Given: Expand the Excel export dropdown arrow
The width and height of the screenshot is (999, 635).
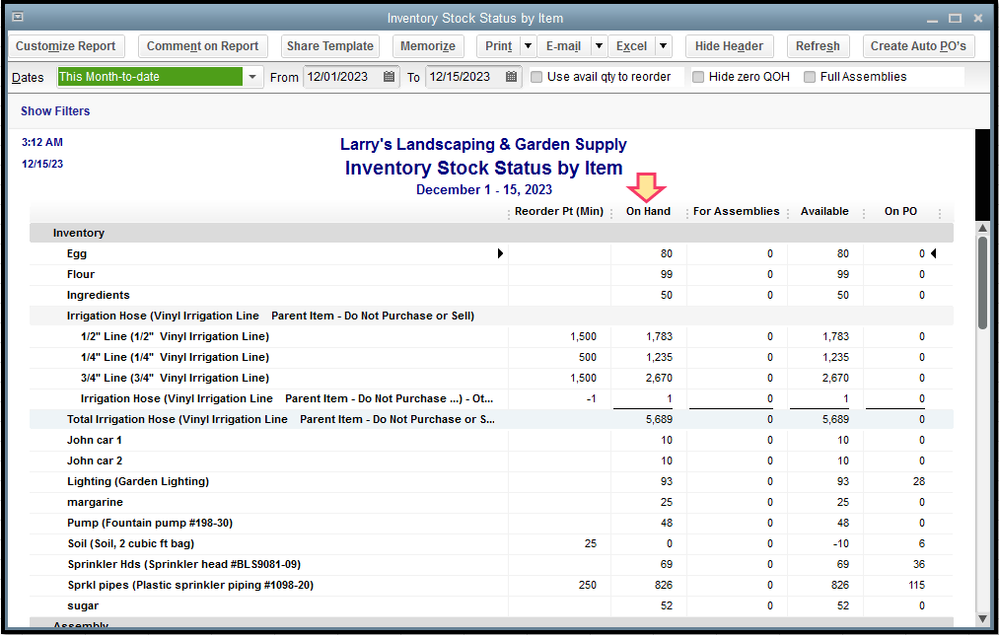Looking at the screenshot, I should click(x=663, y=46).
